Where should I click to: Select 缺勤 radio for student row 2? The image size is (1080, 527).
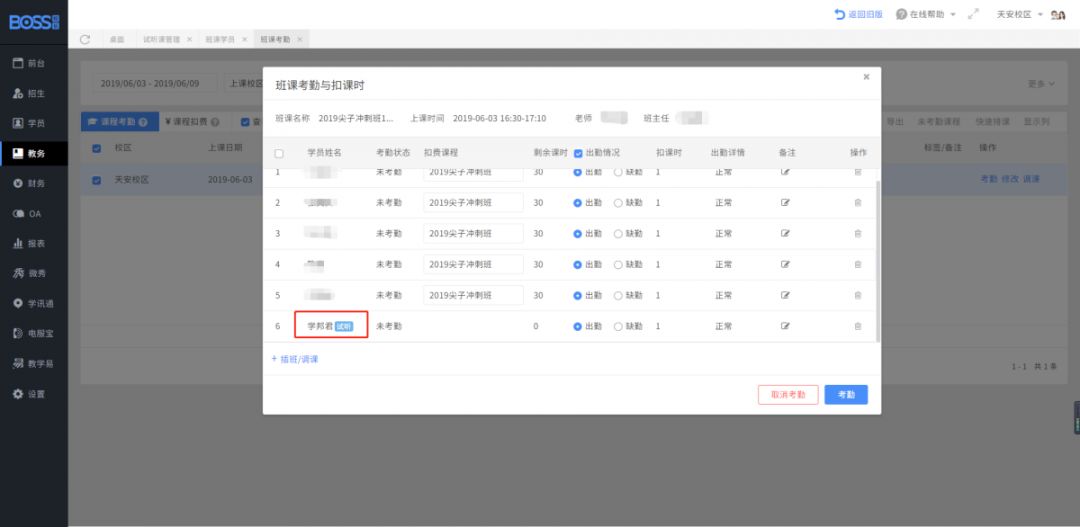click(x=618, y=203)
